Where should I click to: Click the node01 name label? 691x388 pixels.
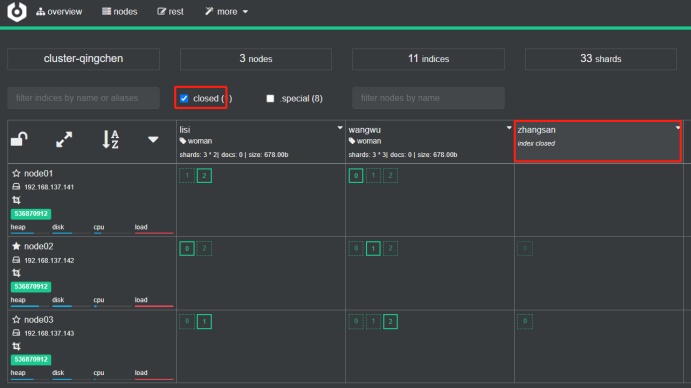38,174
